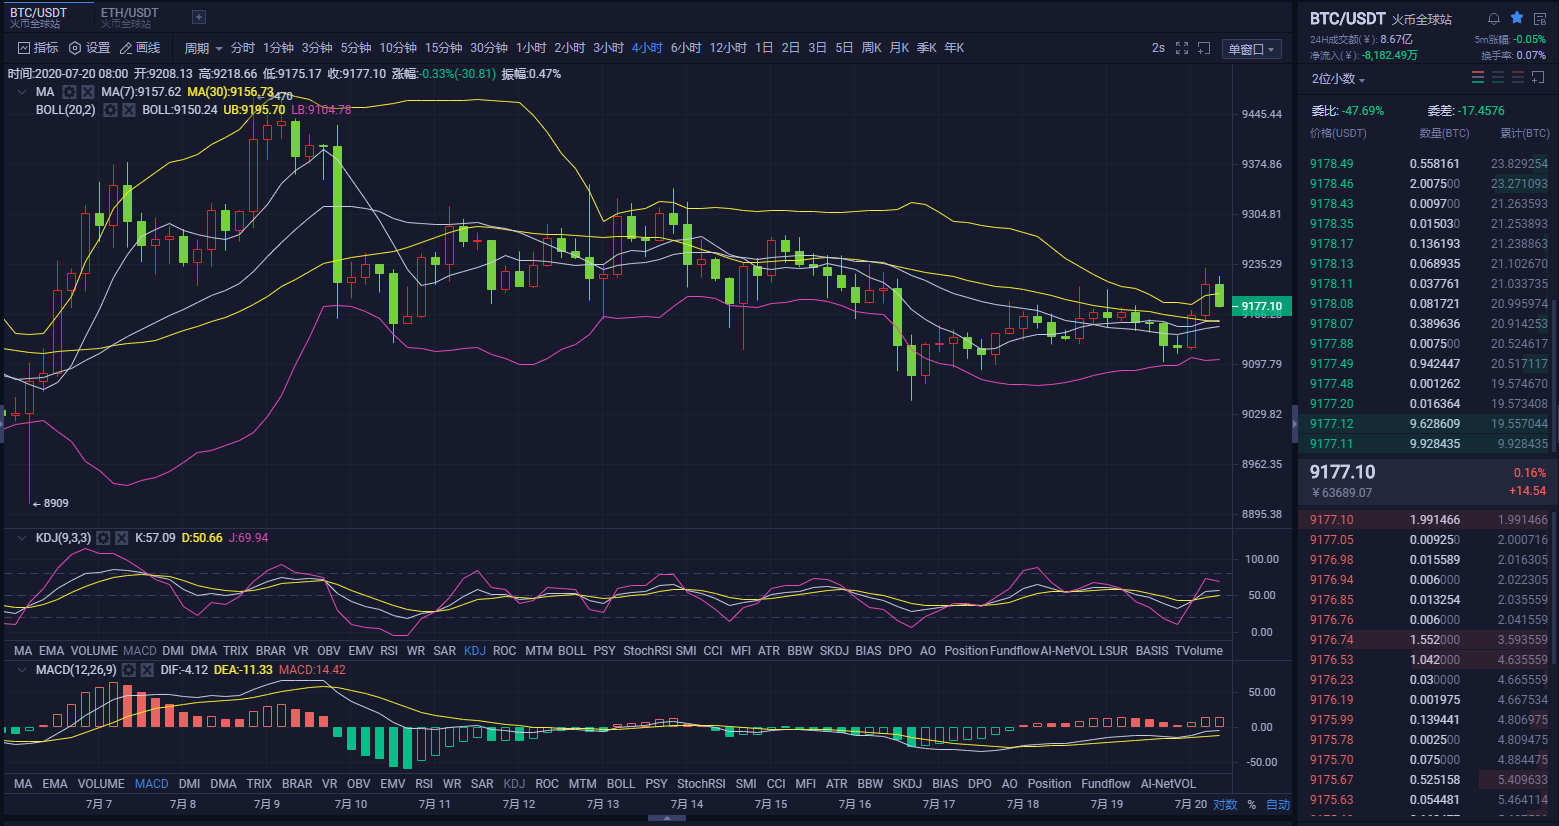
Task: Collapse the KDJ indicator panel
Action: [x=22, y=538]
